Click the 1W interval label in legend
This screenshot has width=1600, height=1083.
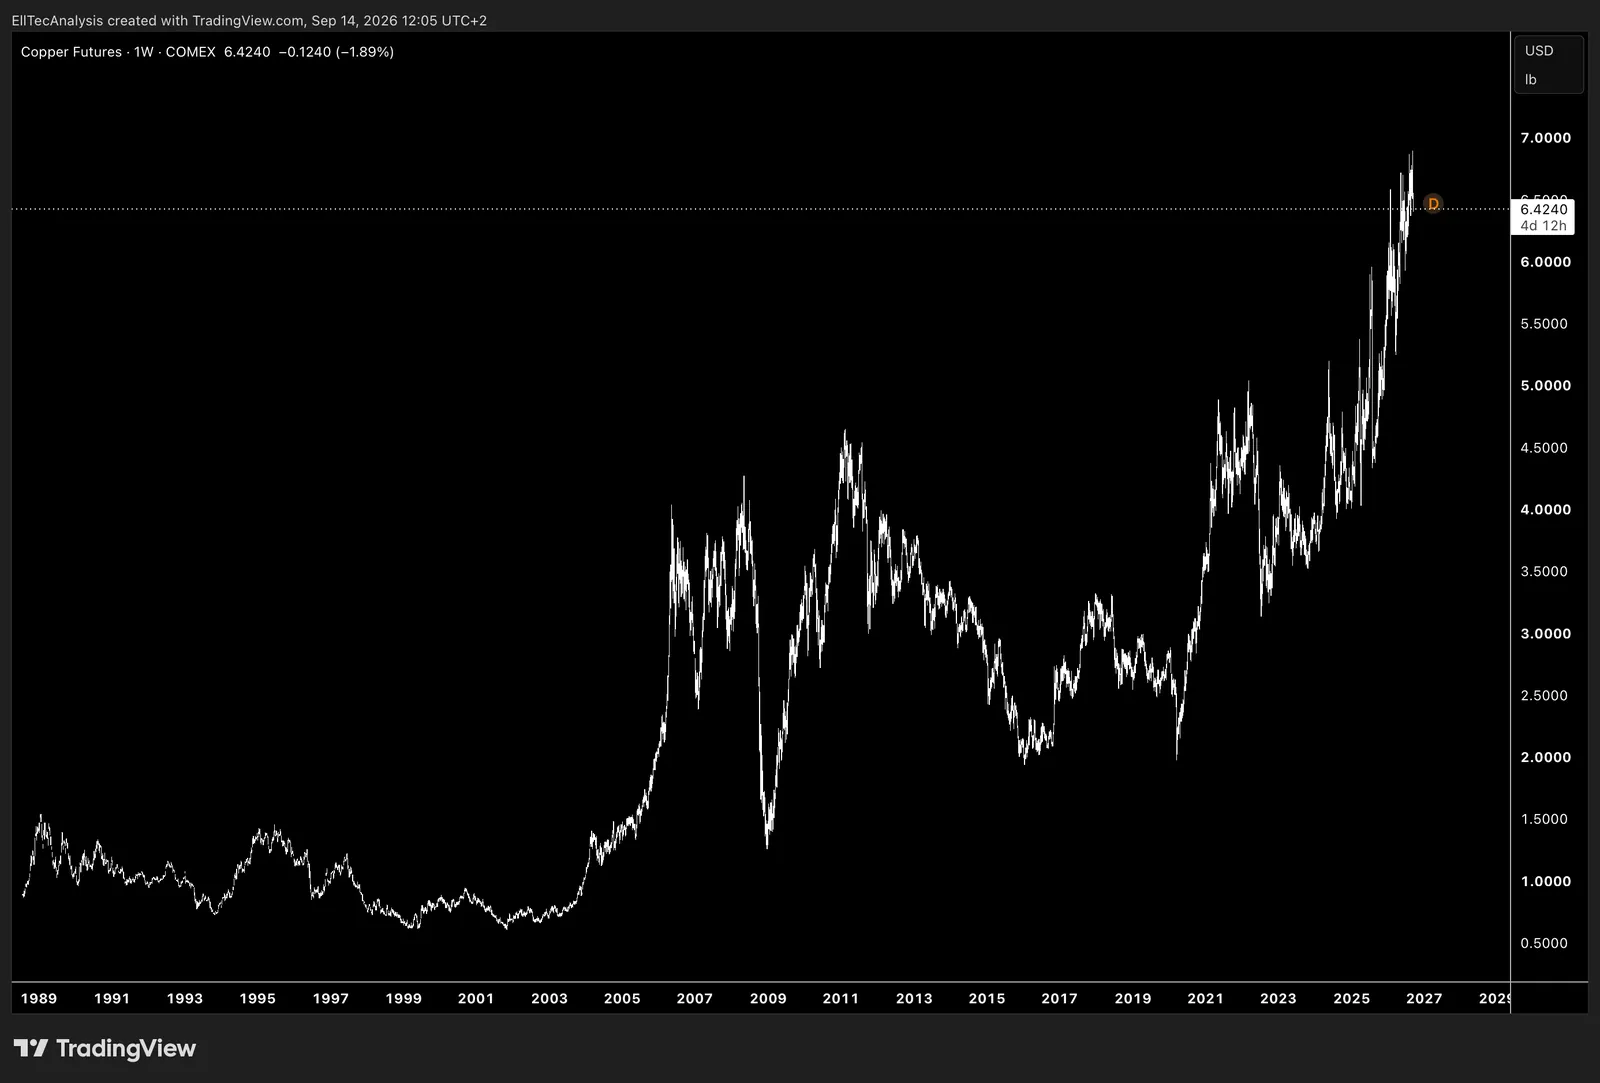(144, 52)
